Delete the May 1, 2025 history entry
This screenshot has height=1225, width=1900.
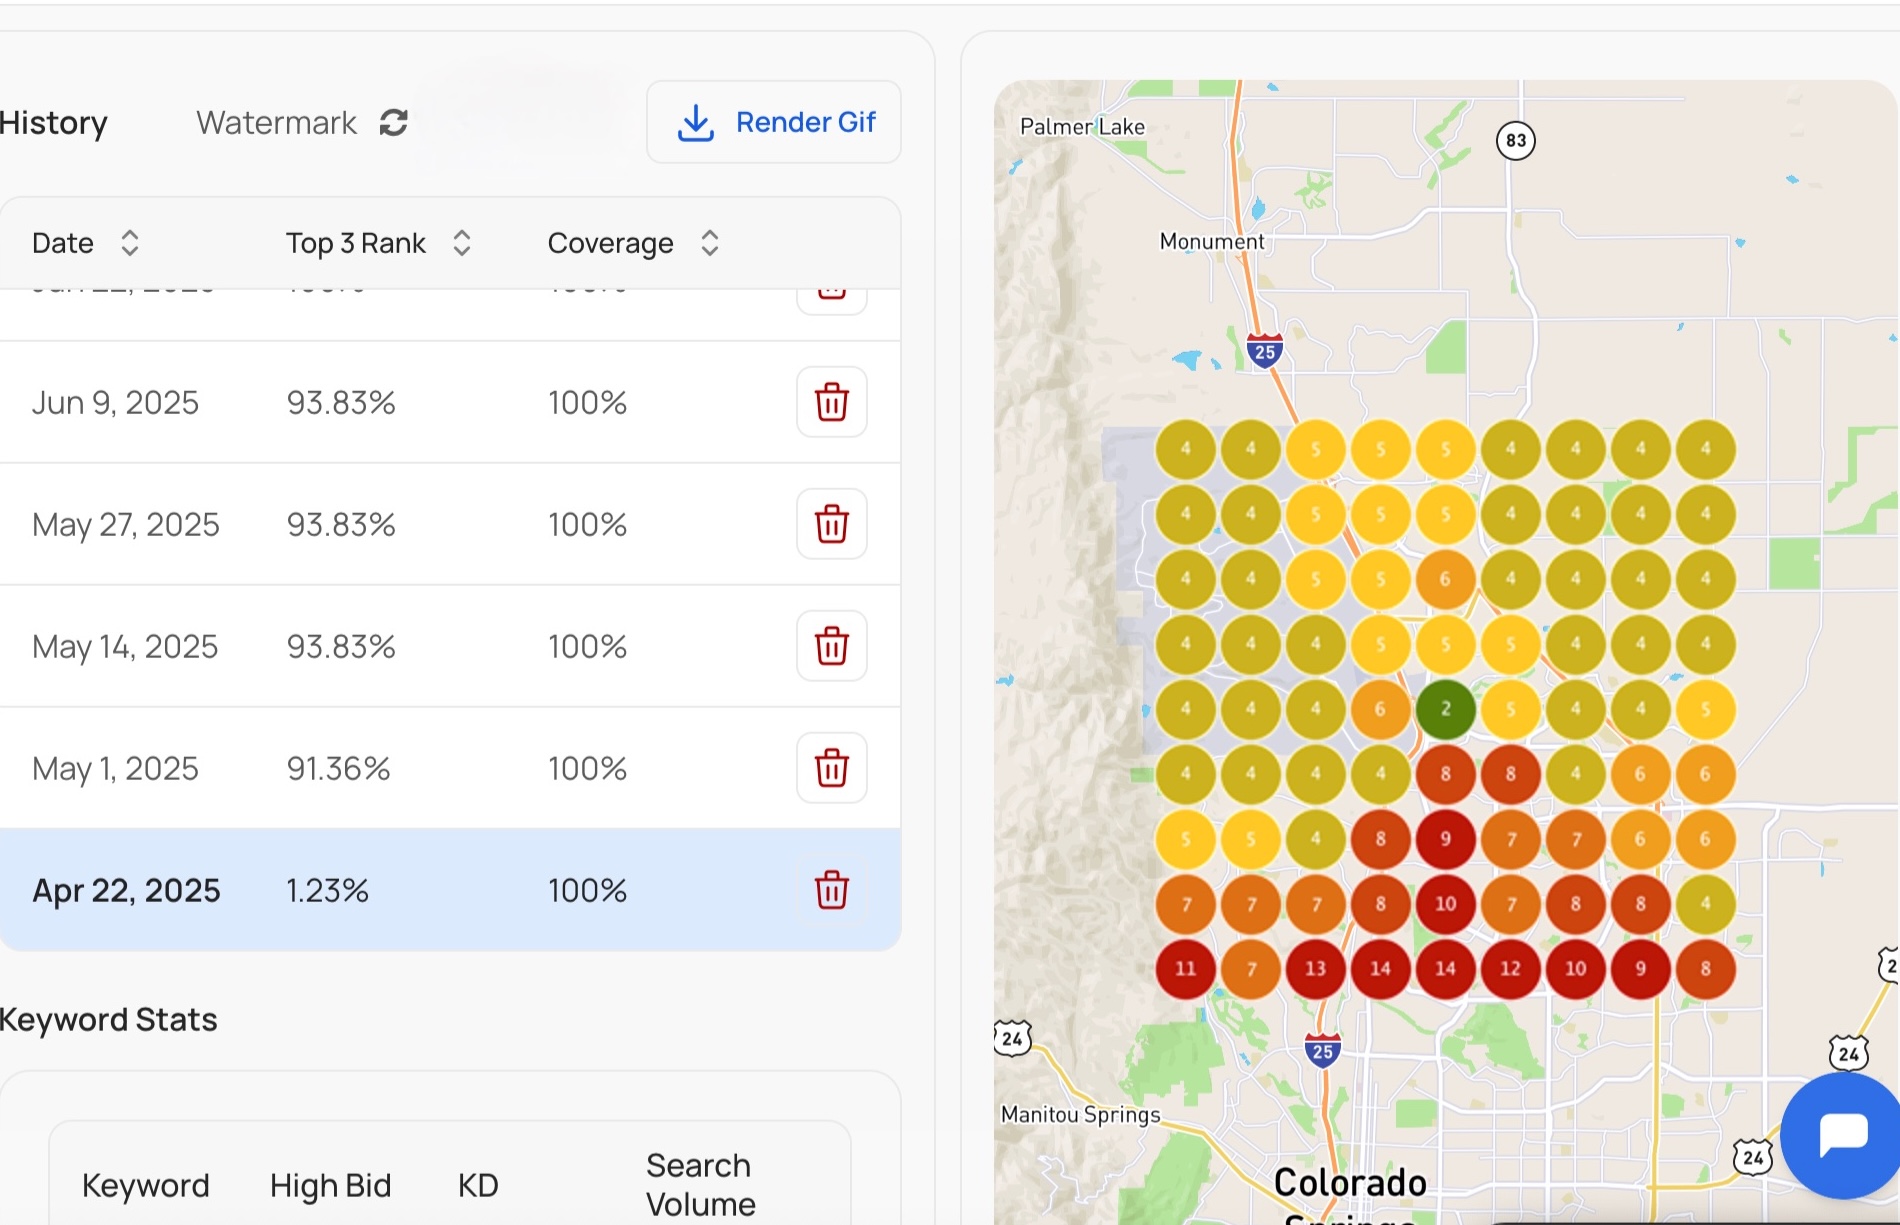[831, 768]
